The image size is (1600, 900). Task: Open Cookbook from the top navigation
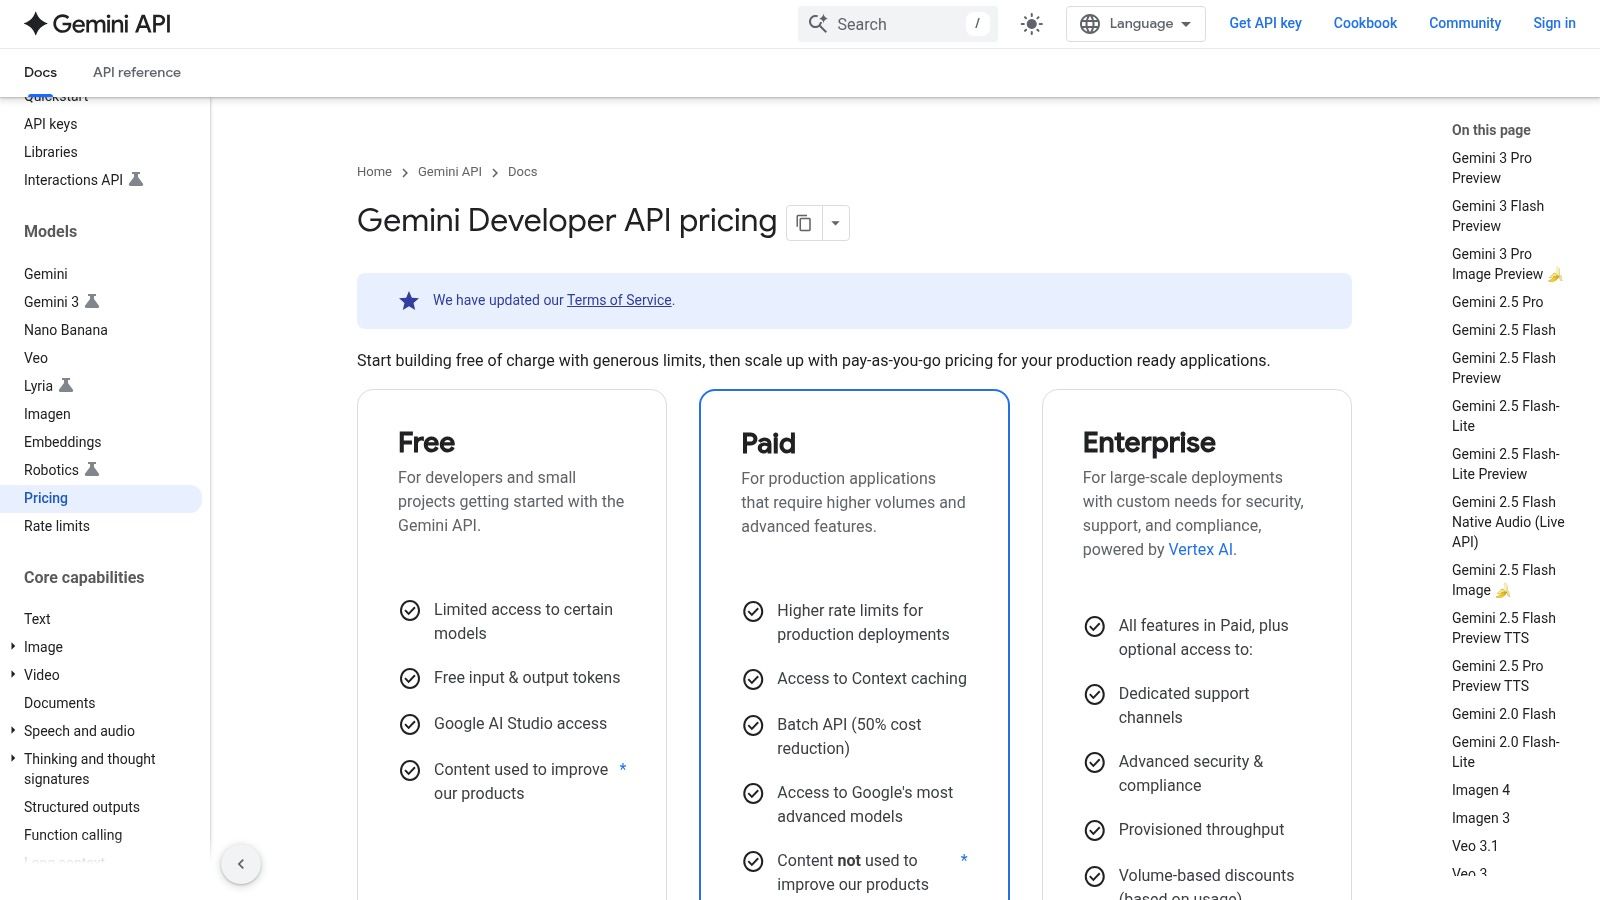point(1364,23)
